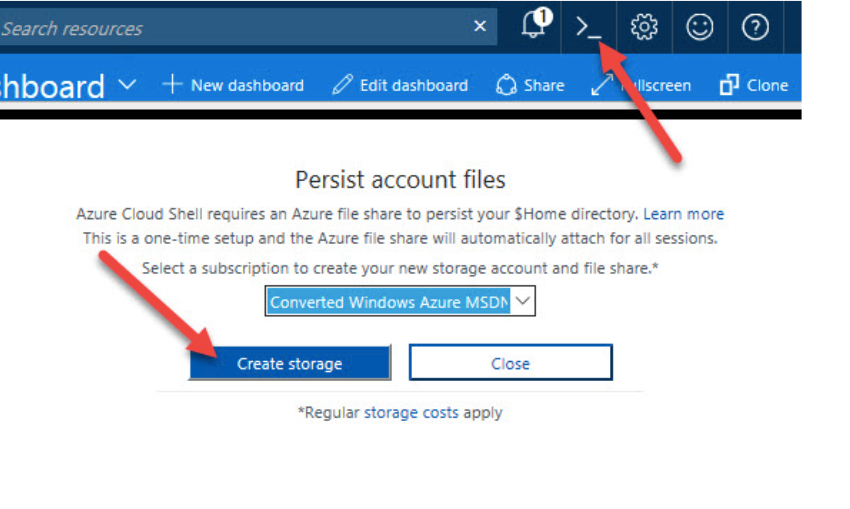The image size is (850, 509).
Task: Clone the dashboard
Action: point(754,85)
